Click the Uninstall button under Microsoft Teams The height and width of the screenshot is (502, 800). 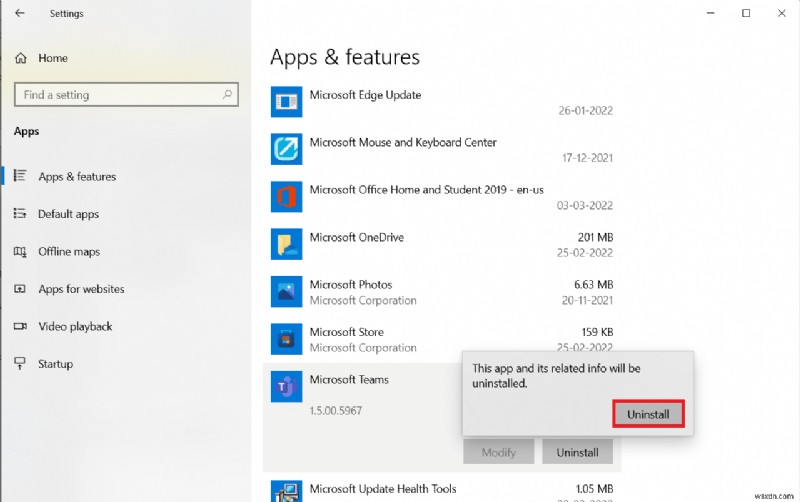pos(578,452)
